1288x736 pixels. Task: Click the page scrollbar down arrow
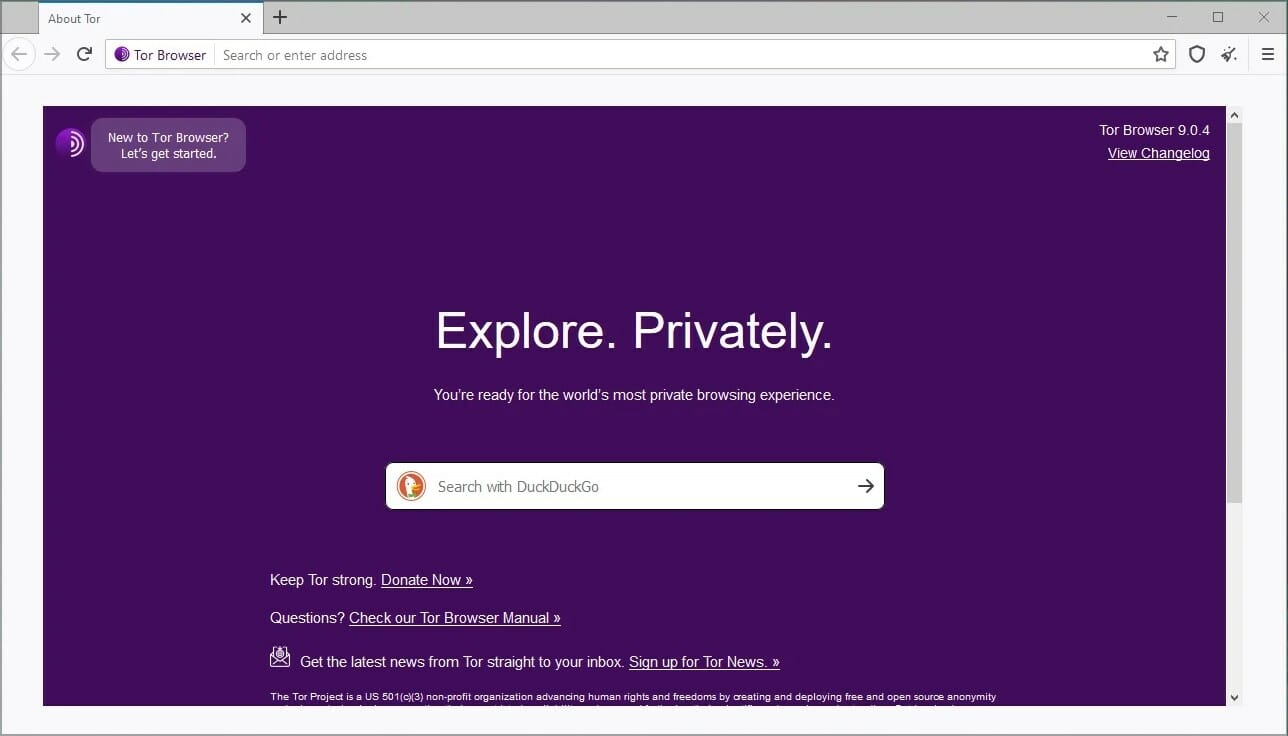[x=1234, y=698]
